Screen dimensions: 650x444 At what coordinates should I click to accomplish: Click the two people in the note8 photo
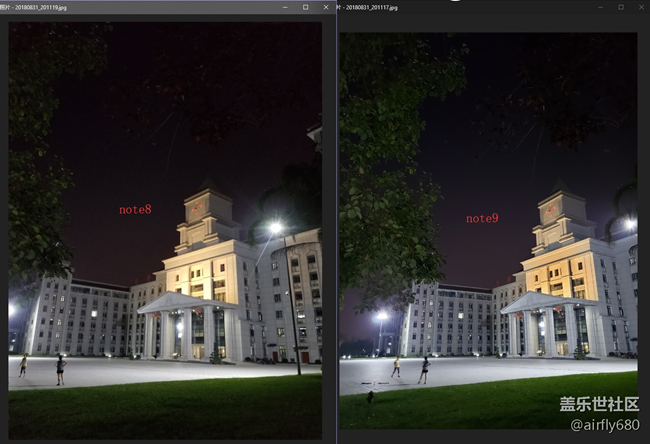click(42, 368)
